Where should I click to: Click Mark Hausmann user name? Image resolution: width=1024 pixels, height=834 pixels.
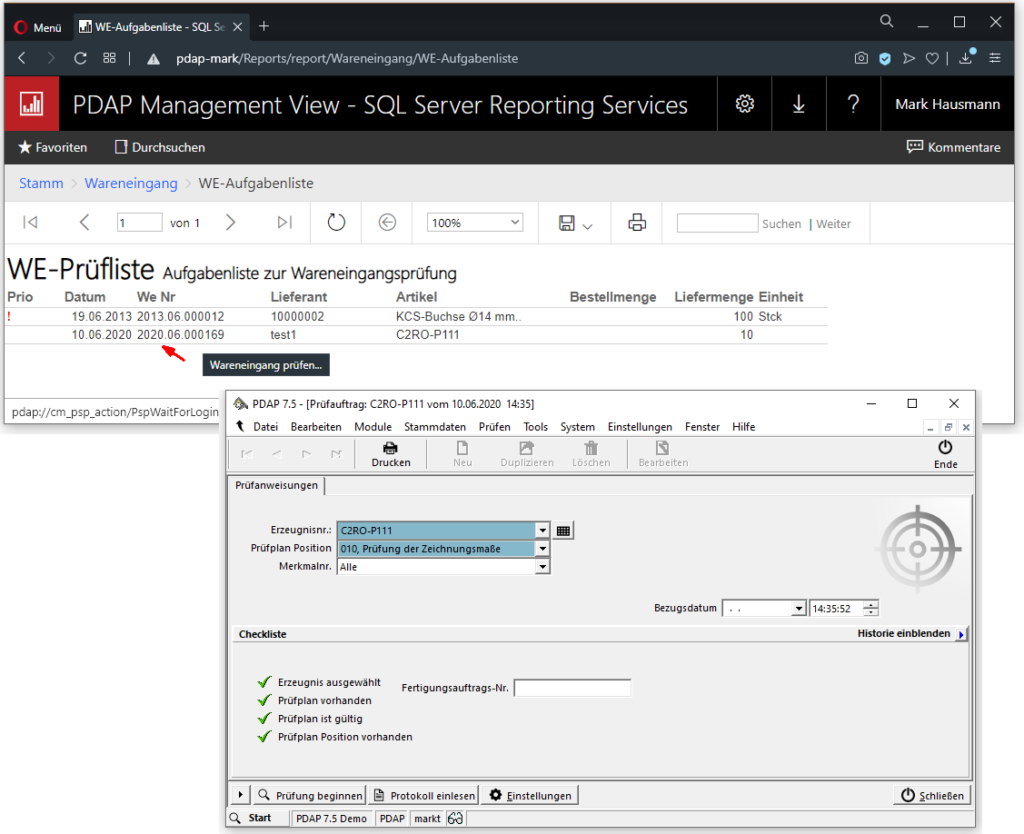(948, 104)
